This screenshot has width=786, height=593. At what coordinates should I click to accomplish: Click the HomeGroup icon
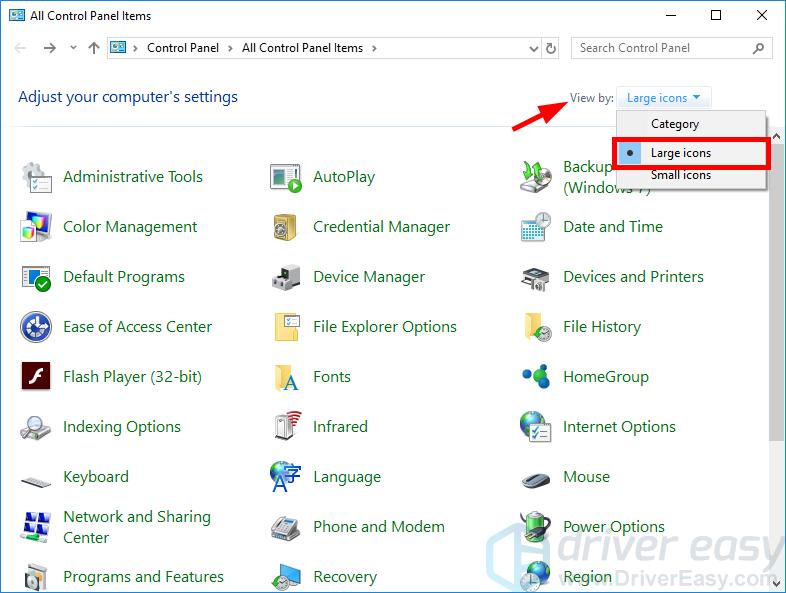click(536, 377)
